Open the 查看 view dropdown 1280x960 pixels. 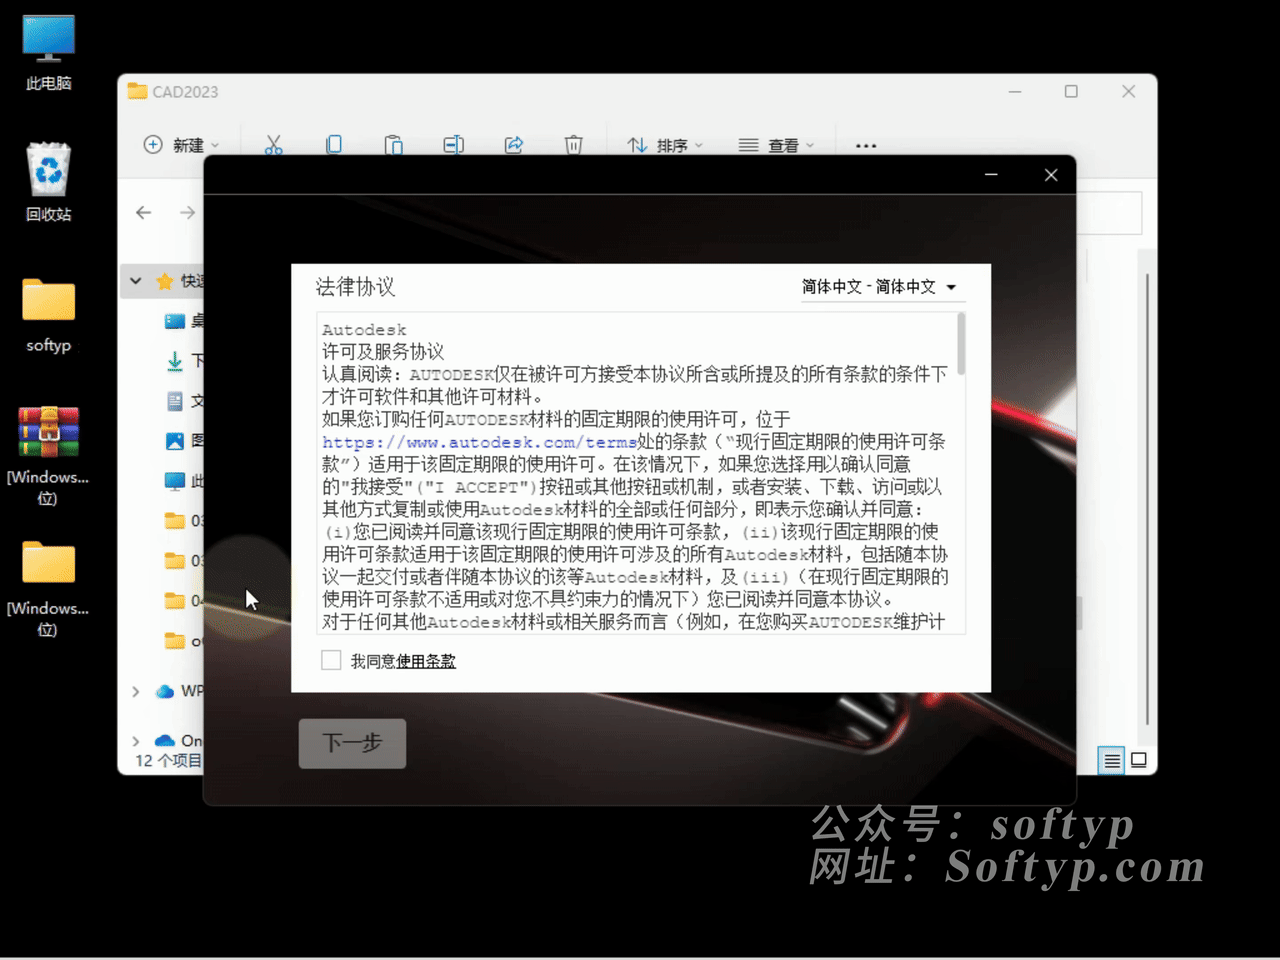777,145
